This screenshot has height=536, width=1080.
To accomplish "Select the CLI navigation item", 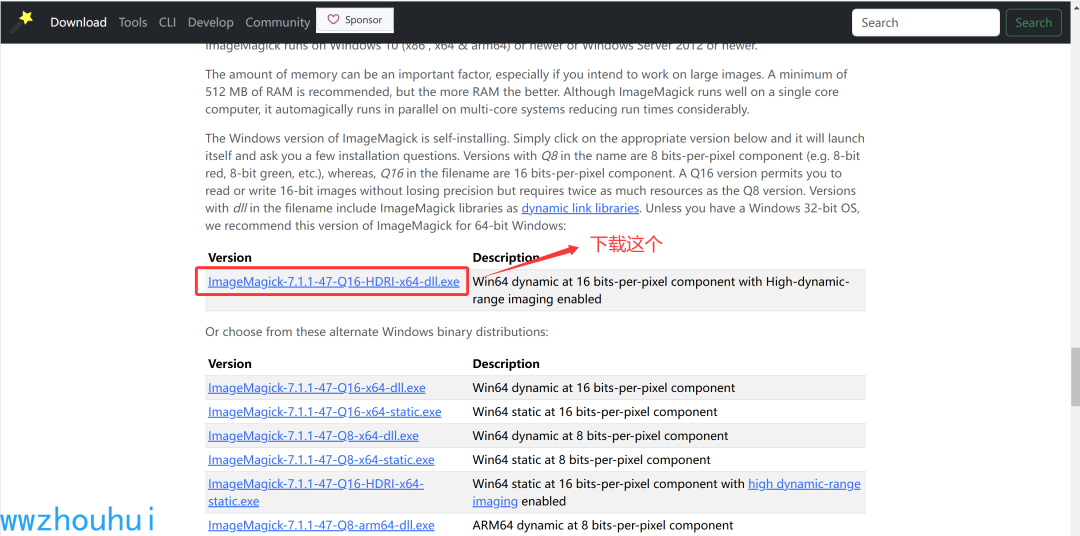I will (x=167, y=22).
